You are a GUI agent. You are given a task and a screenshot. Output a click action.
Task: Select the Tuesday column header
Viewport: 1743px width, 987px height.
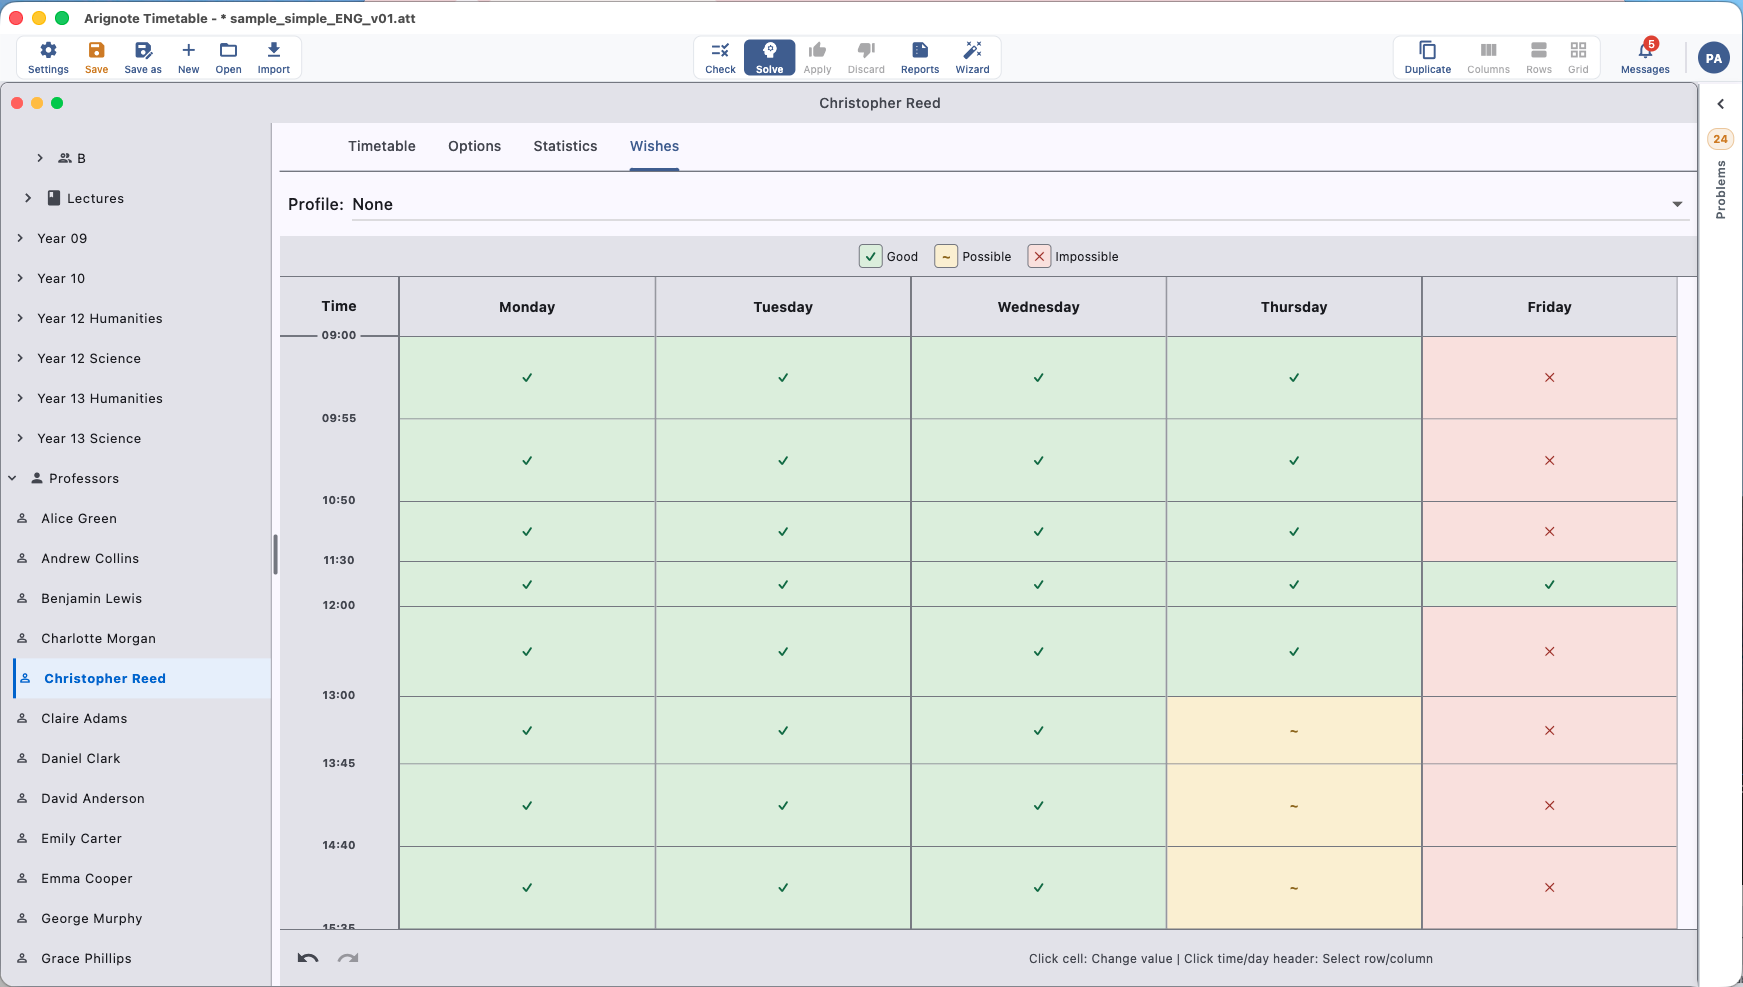click(783, 307)
